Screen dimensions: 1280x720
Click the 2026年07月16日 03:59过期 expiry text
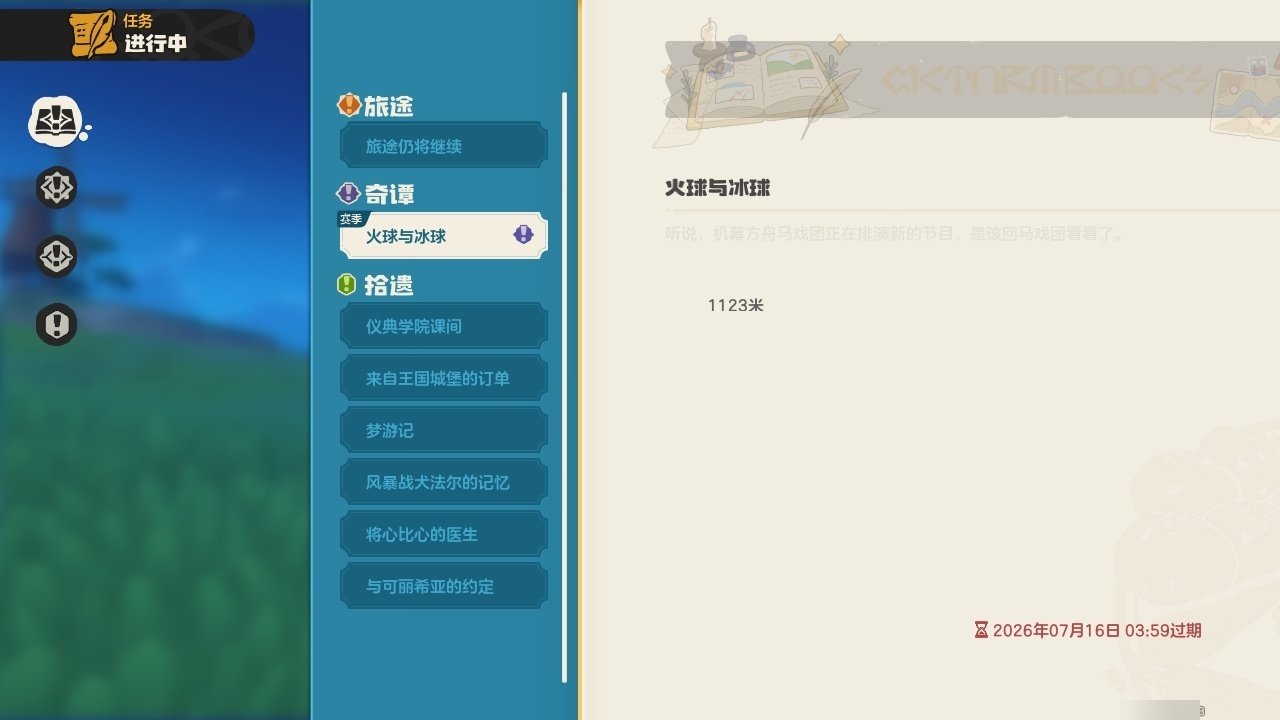[1097, 630]
